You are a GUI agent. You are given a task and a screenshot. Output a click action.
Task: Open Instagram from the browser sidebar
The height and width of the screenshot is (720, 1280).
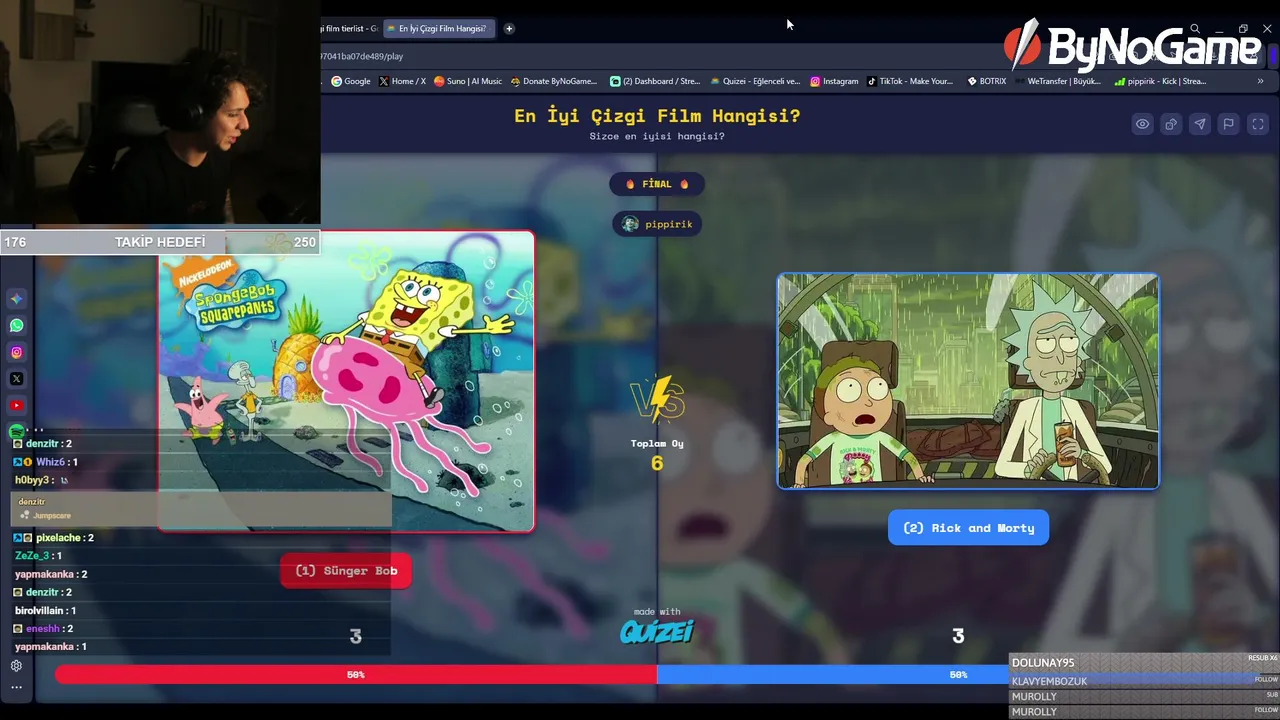17,352
